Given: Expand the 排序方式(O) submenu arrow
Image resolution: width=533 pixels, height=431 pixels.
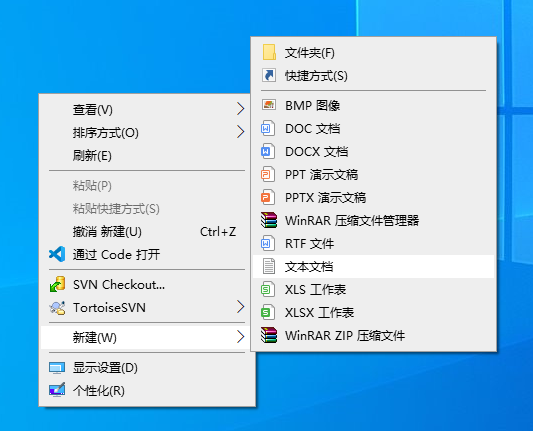Looking at the screenshot, I should pos(240,132).
